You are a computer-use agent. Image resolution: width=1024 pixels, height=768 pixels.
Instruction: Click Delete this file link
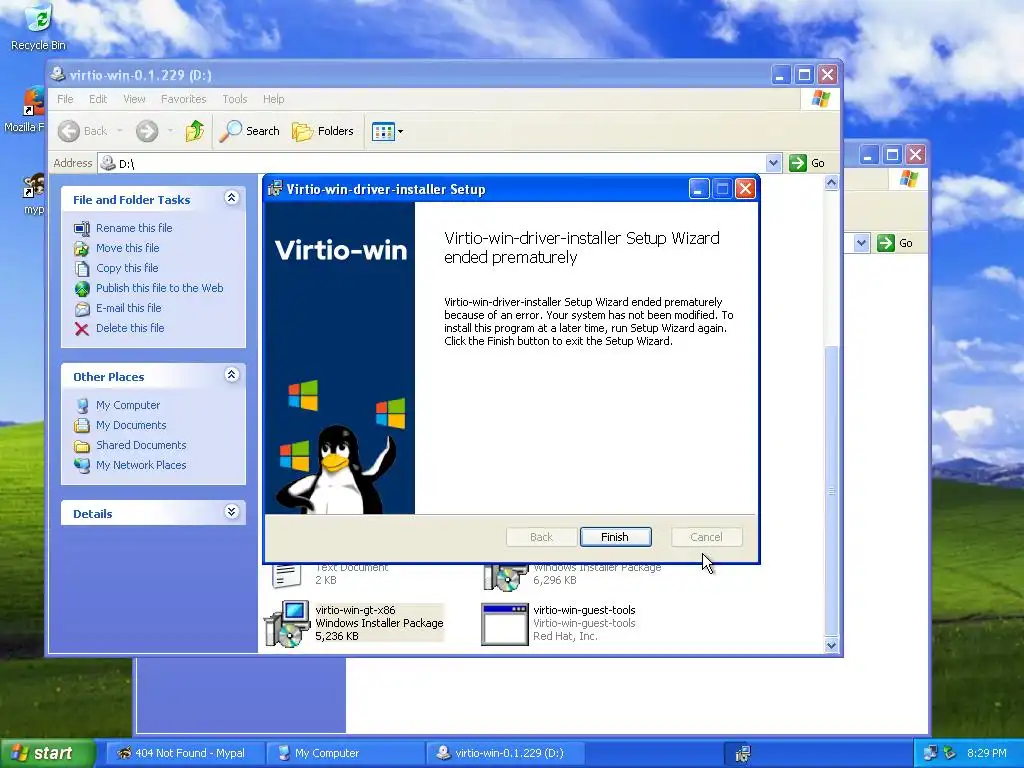[130, 328]
